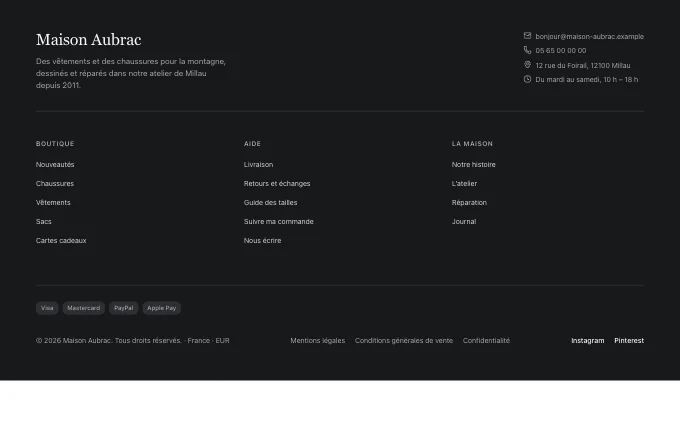Open the Journal link
The height and width of the screenshot is (425, 680).
(464, 222)
